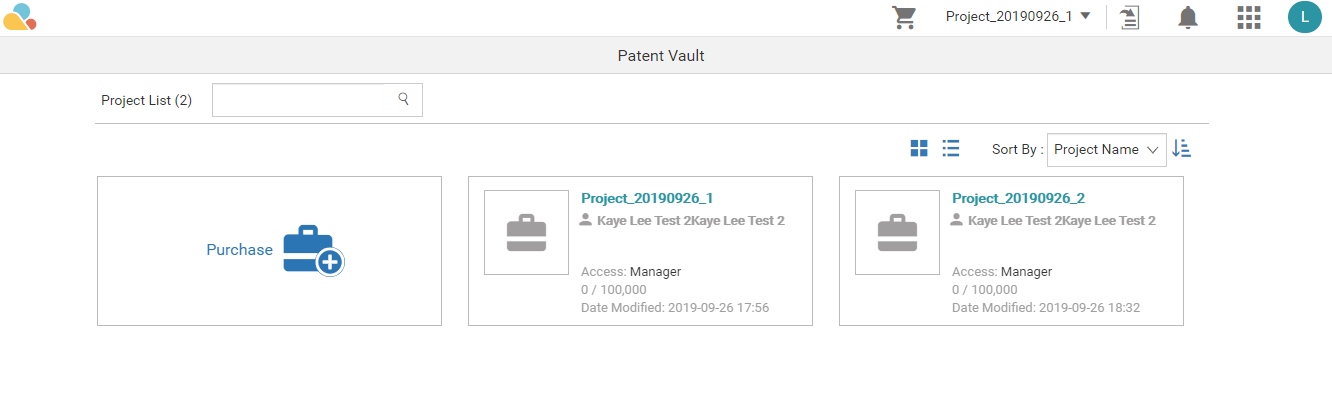This screenshot has width=1332, height=397.
Task: Open the Project_20190926_1 link
Action: 647,198
